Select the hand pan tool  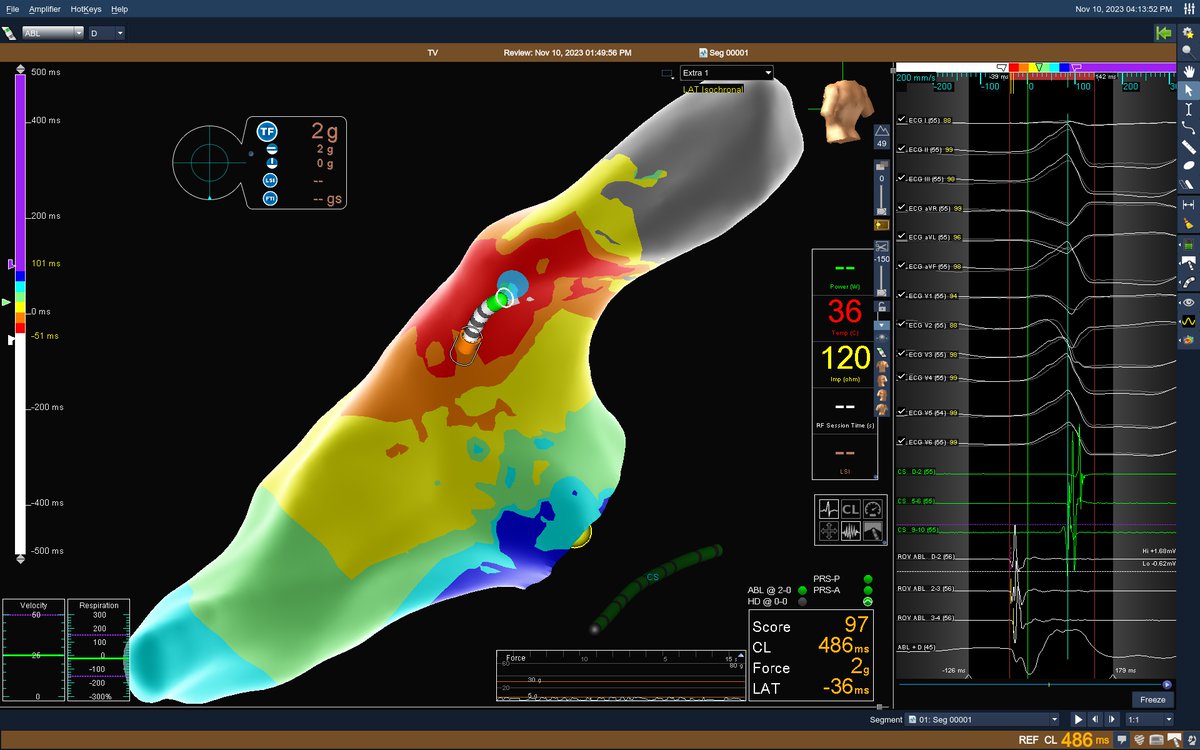(1188, 72)
